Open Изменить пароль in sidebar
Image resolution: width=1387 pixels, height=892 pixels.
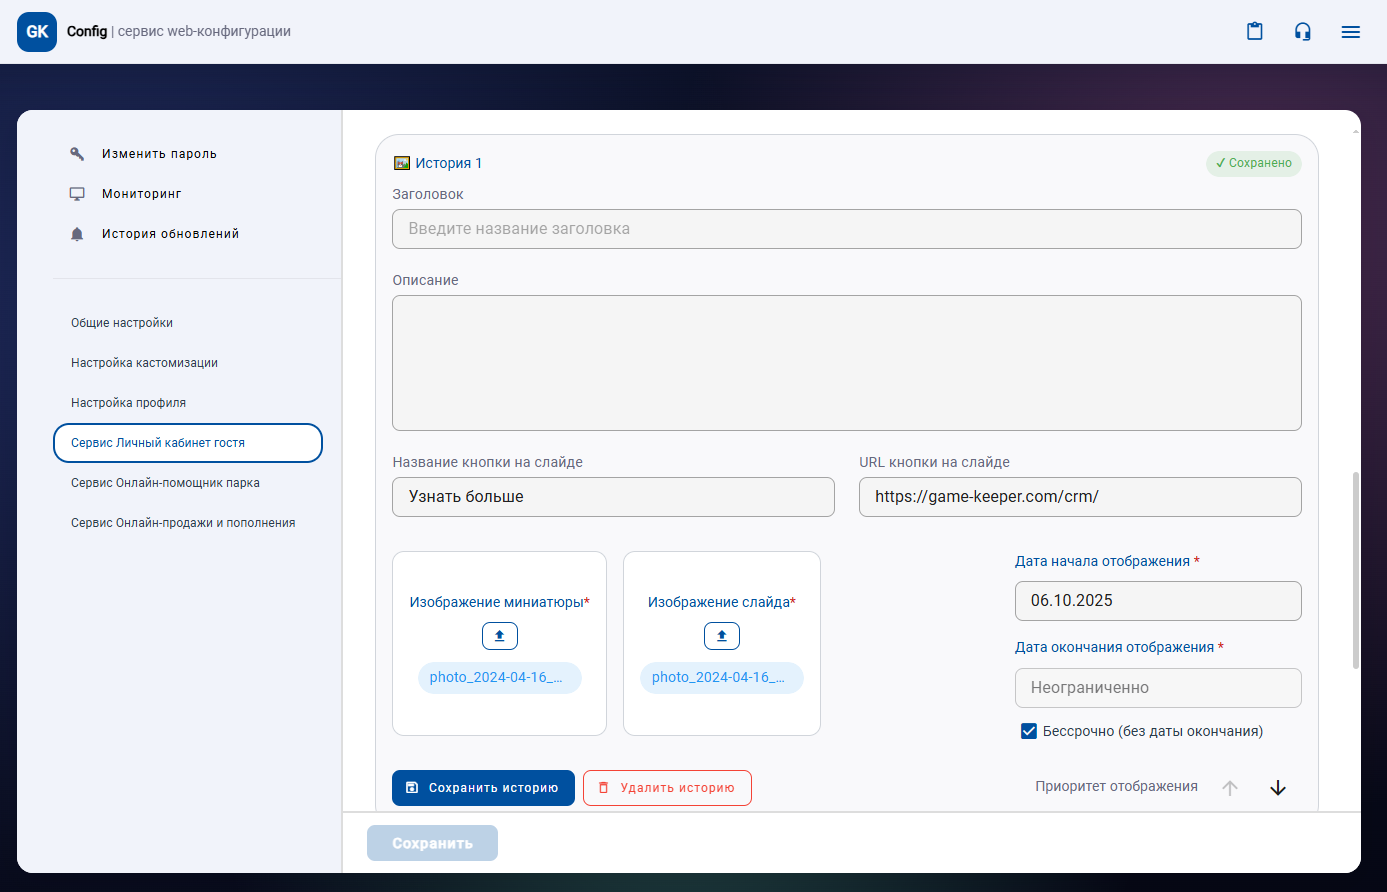tap(159, 154)
